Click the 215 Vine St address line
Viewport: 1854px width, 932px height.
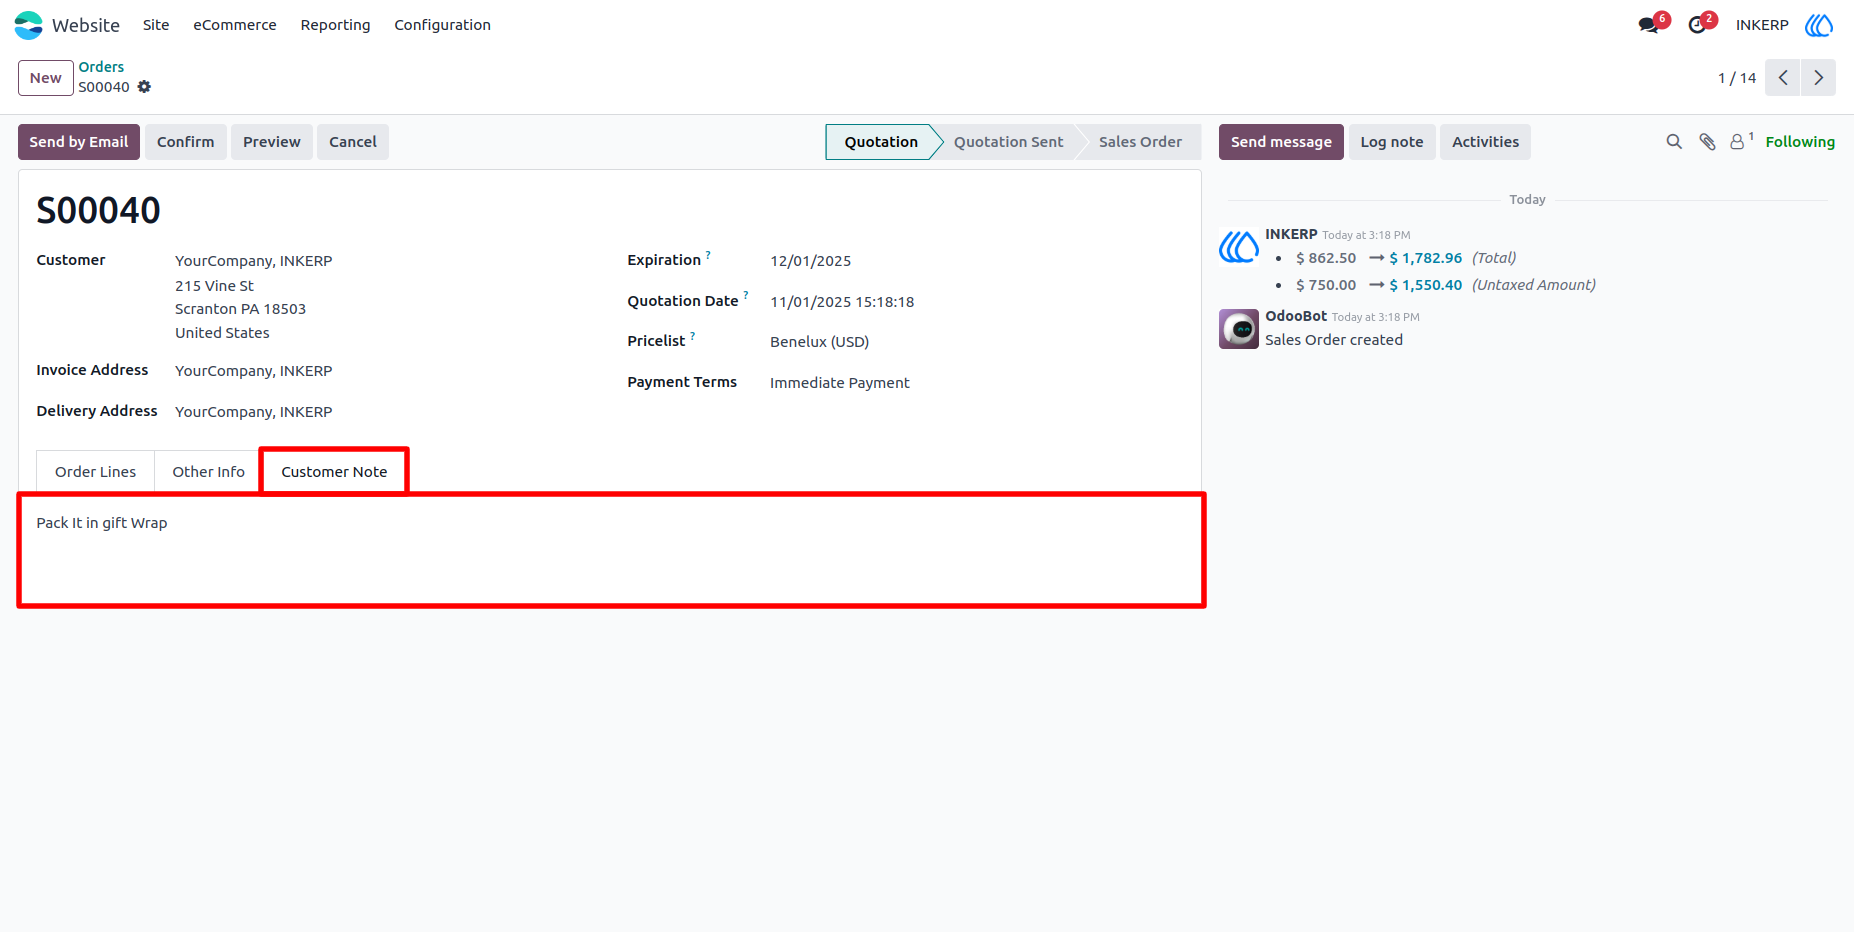point(214,286)
